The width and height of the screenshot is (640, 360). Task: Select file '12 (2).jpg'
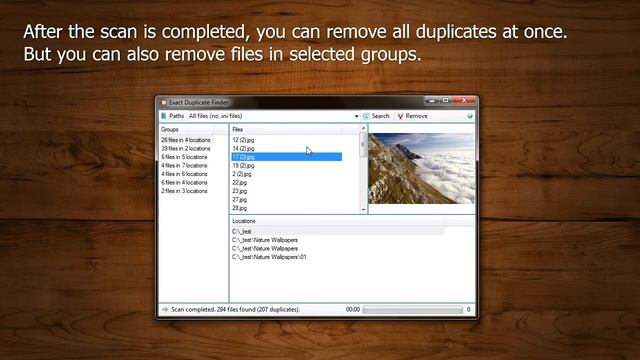pyautogui.click(x=243, y=140)
